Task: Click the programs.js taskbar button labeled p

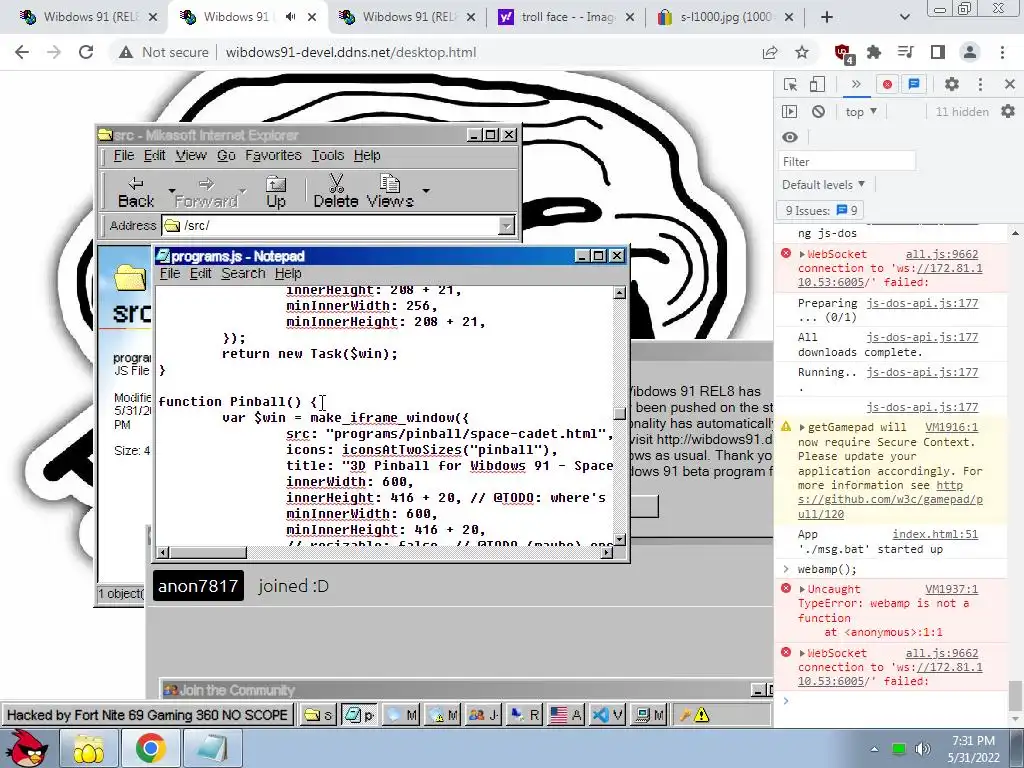Action: pyautogui.click(x=359, y=715)
